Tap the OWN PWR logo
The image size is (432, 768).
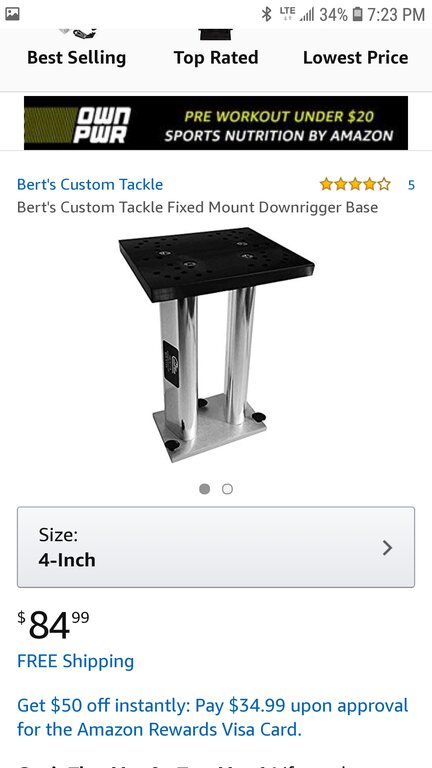tap(103, 125)
